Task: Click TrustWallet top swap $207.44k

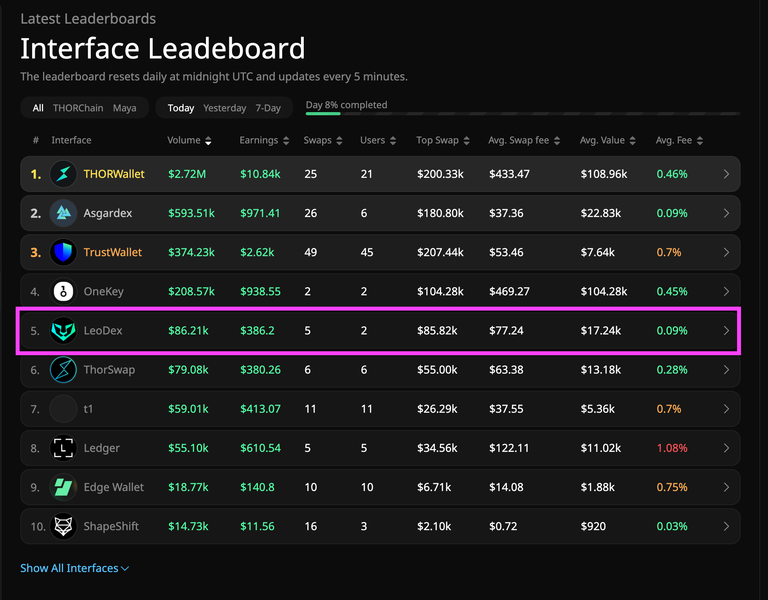Action: click(440, 252)
